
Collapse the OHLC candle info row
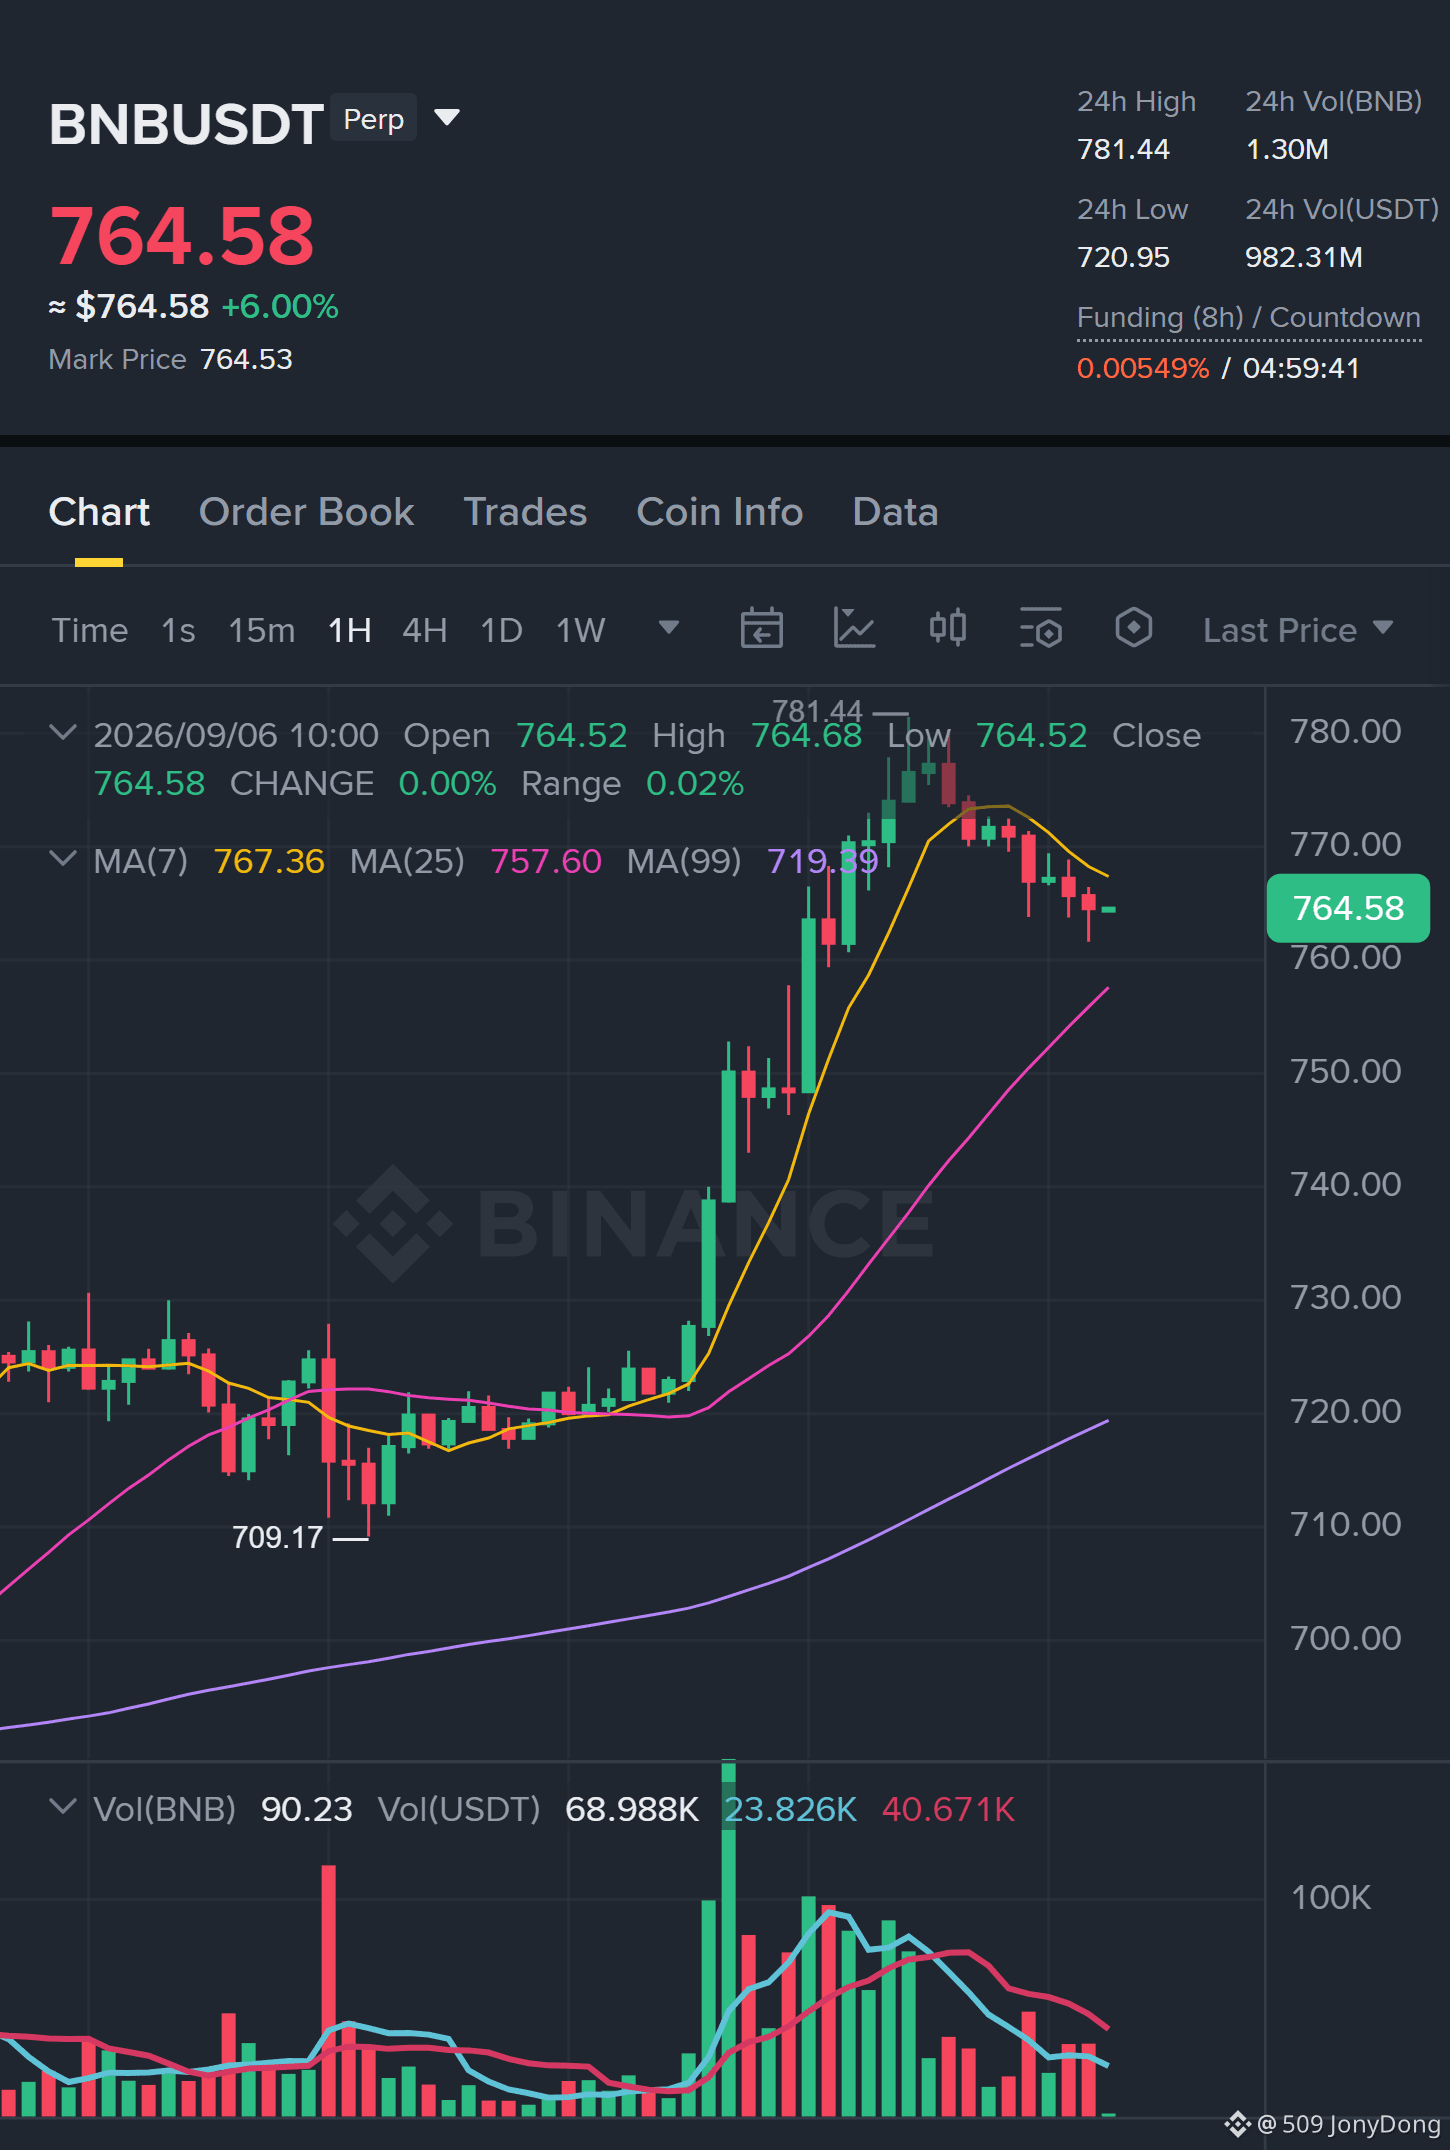[62, 733]
